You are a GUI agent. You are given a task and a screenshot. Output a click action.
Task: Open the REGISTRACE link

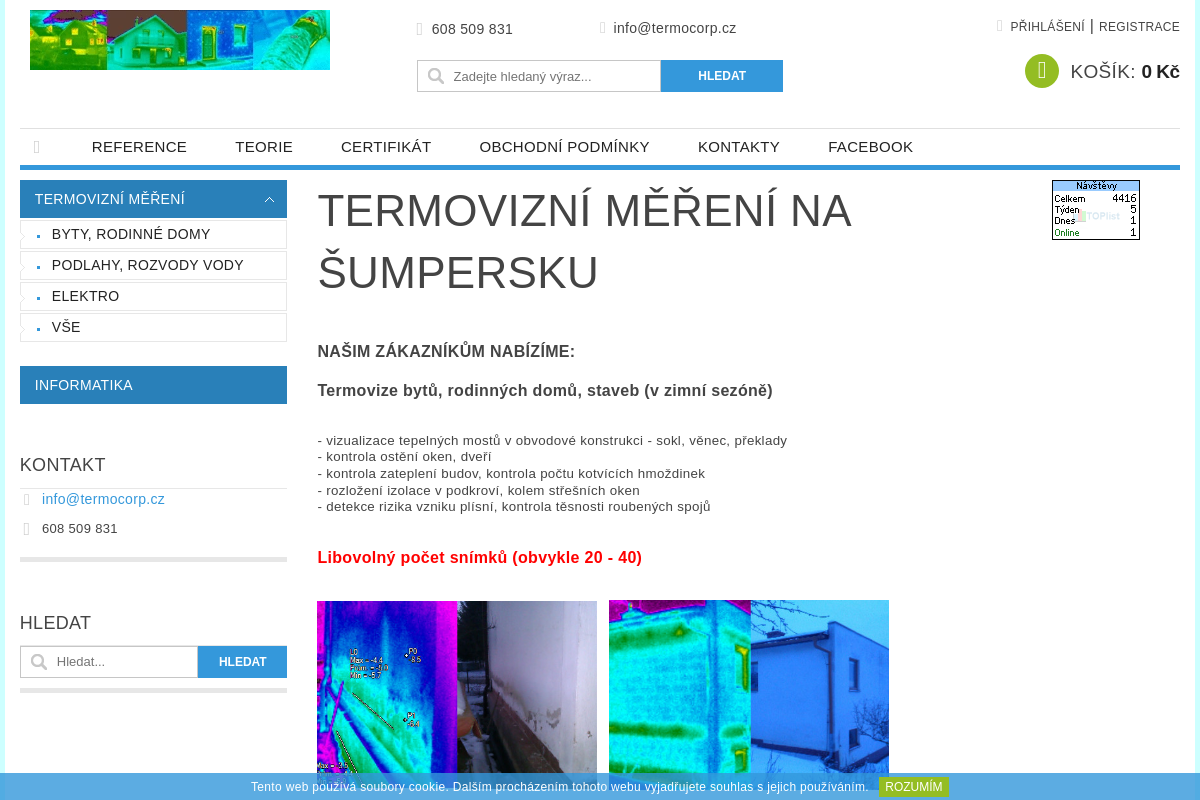(x=1139, y=26)
